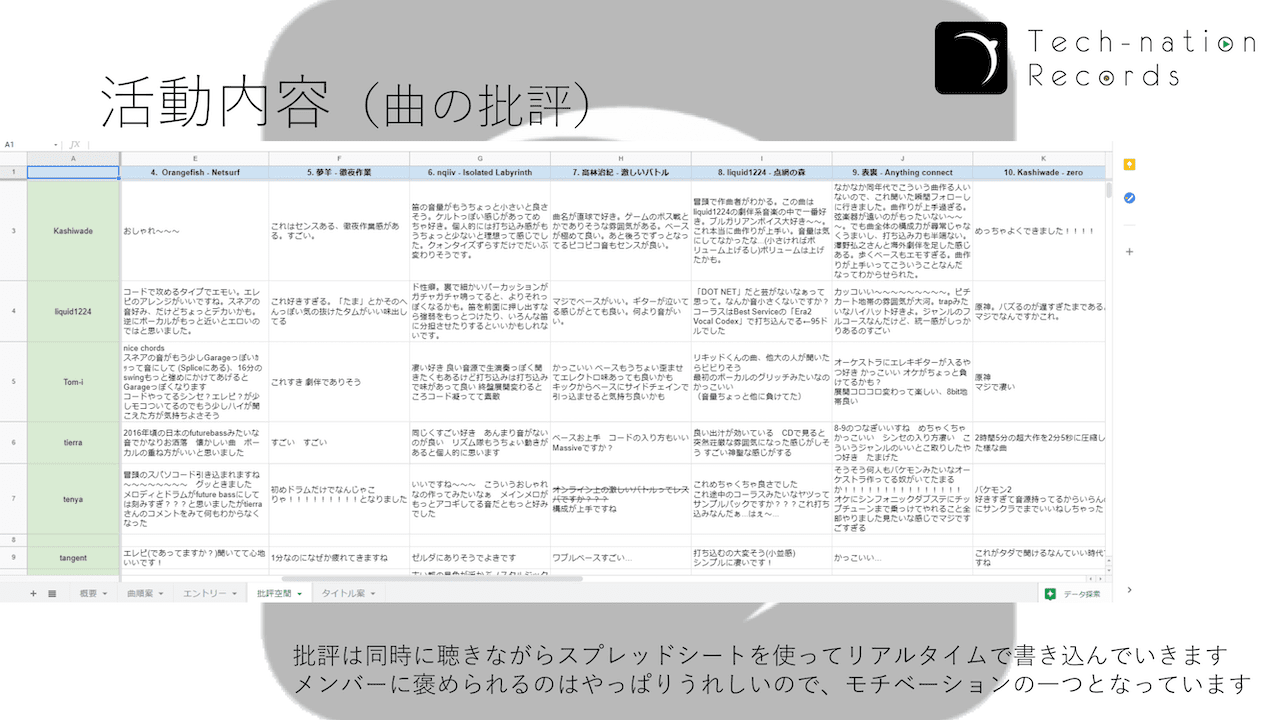Open the Google Tasks side panel icon
This screenshot has height=720, width=1280.
(x=1129, y=198)
